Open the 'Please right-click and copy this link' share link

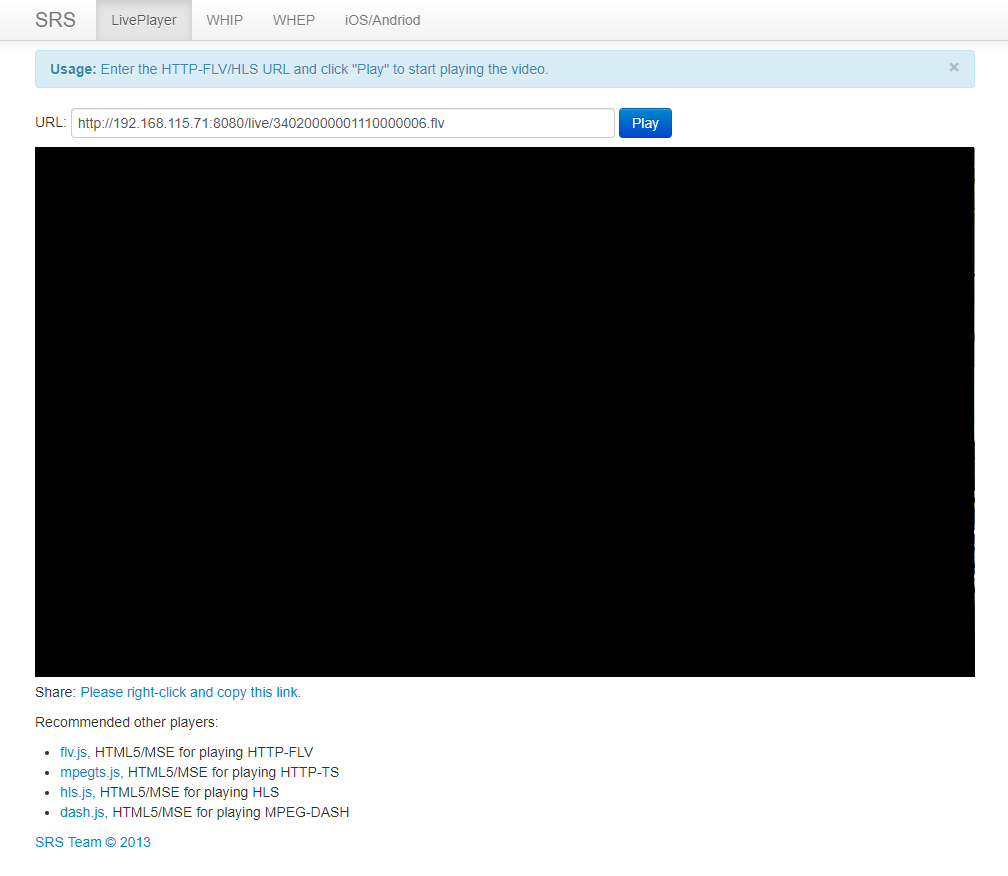(x=190, y=692)
